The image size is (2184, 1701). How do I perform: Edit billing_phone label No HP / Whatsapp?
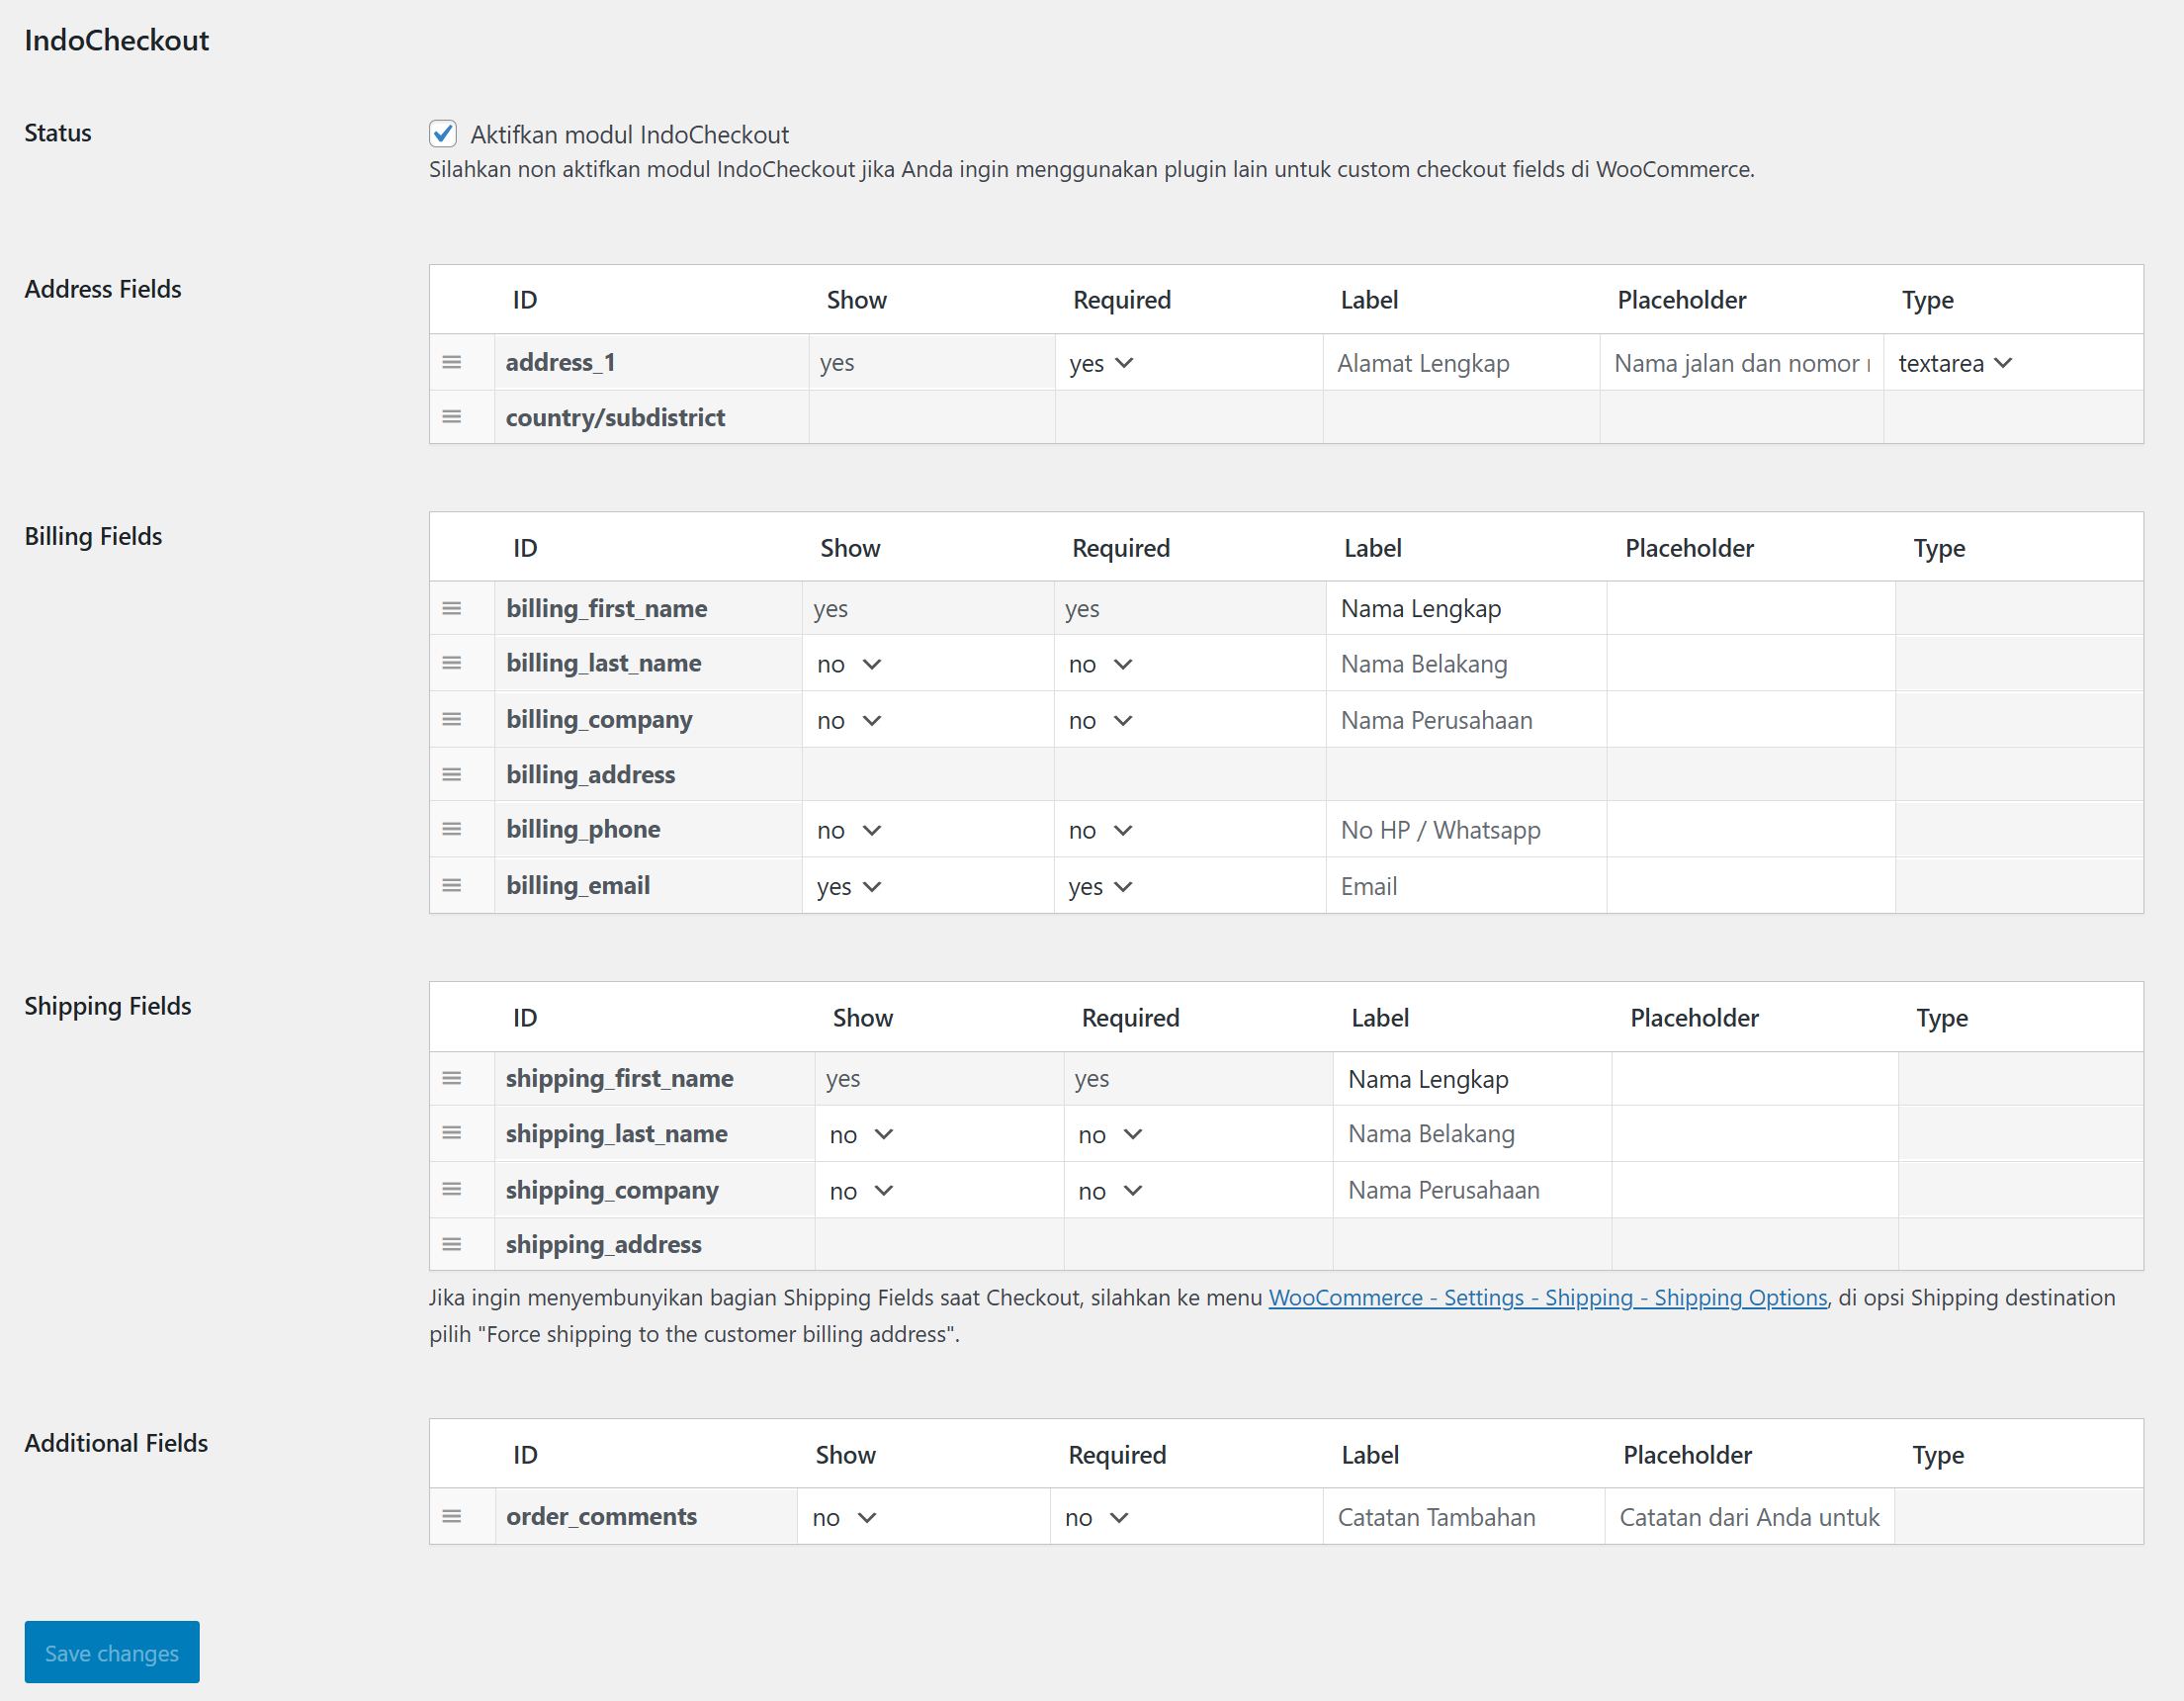click(x=1466, y=830)
